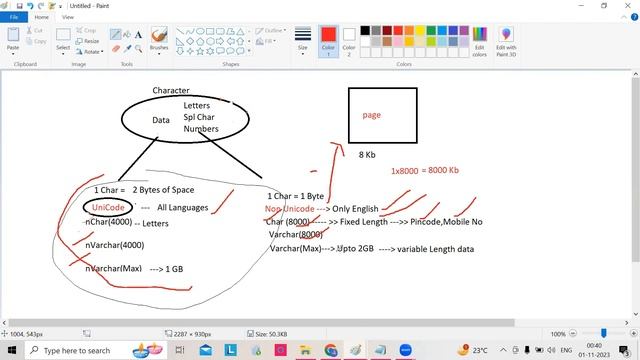This screenshot has height=360, width=640.
Task: Choose the Triangle shape
Action: click(x=240, y=31)
